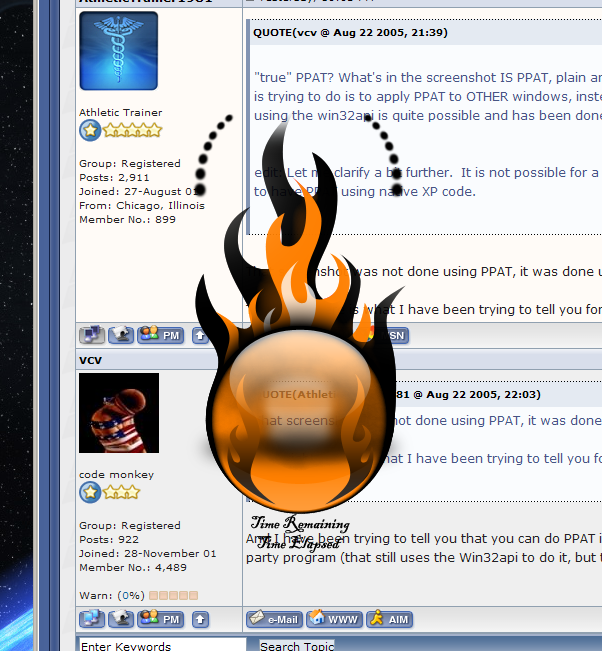The width and height of the screenshot is (602, 651).
Task: Click the Warn (0%) percentage link
Action: click(131, 595)
